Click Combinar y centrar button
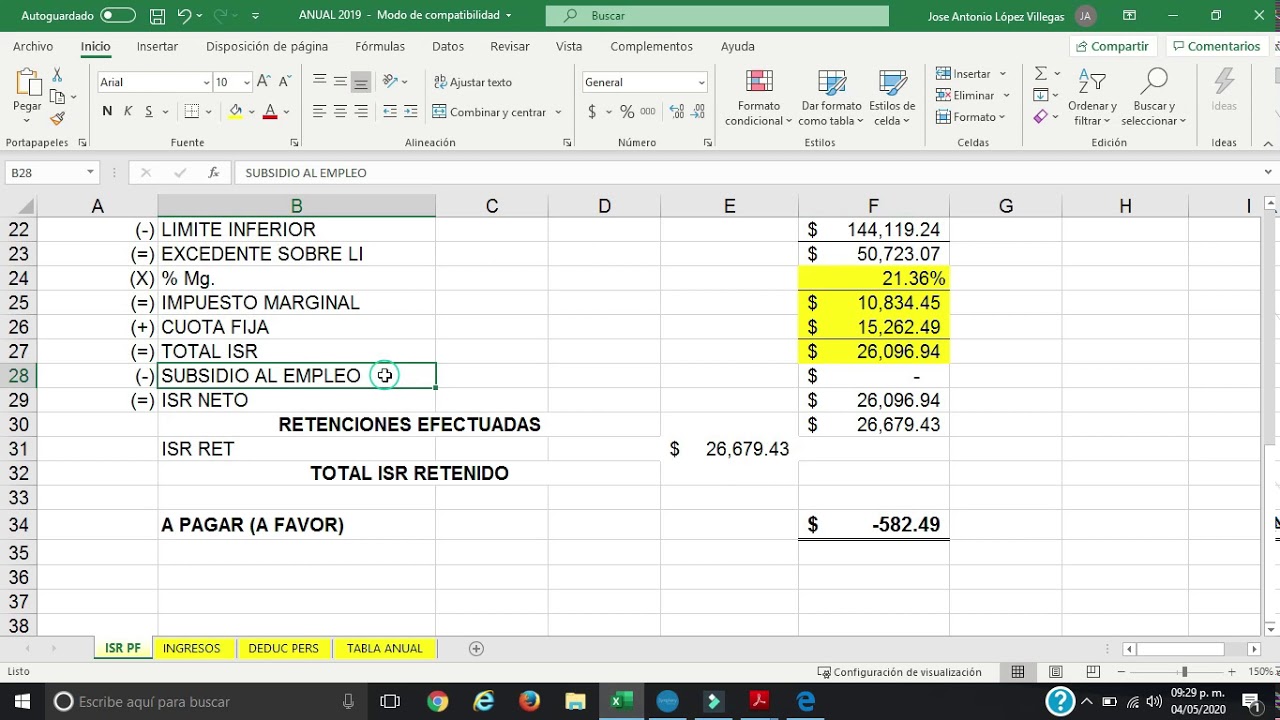Image resolution: width=1280 pixels, height=720 pixels. point(490,112)
